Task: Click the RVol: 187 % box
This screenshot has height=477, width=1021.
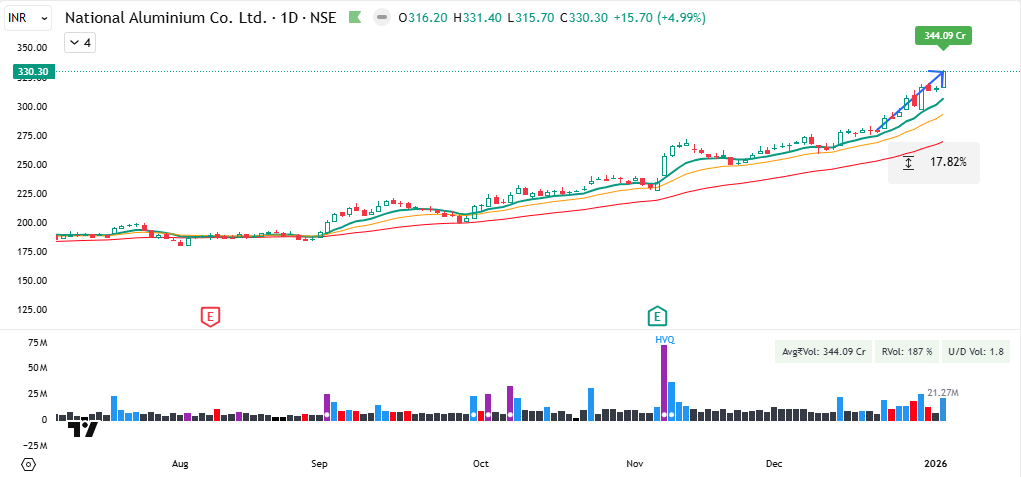Action: coord(907,352)
